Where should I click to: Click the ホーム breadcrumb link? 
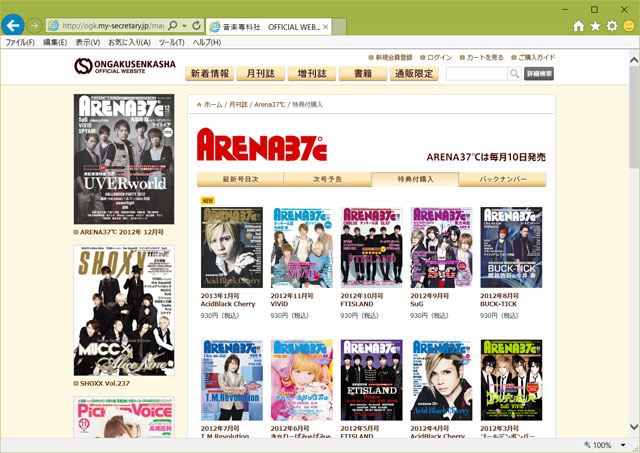[213, 104]
